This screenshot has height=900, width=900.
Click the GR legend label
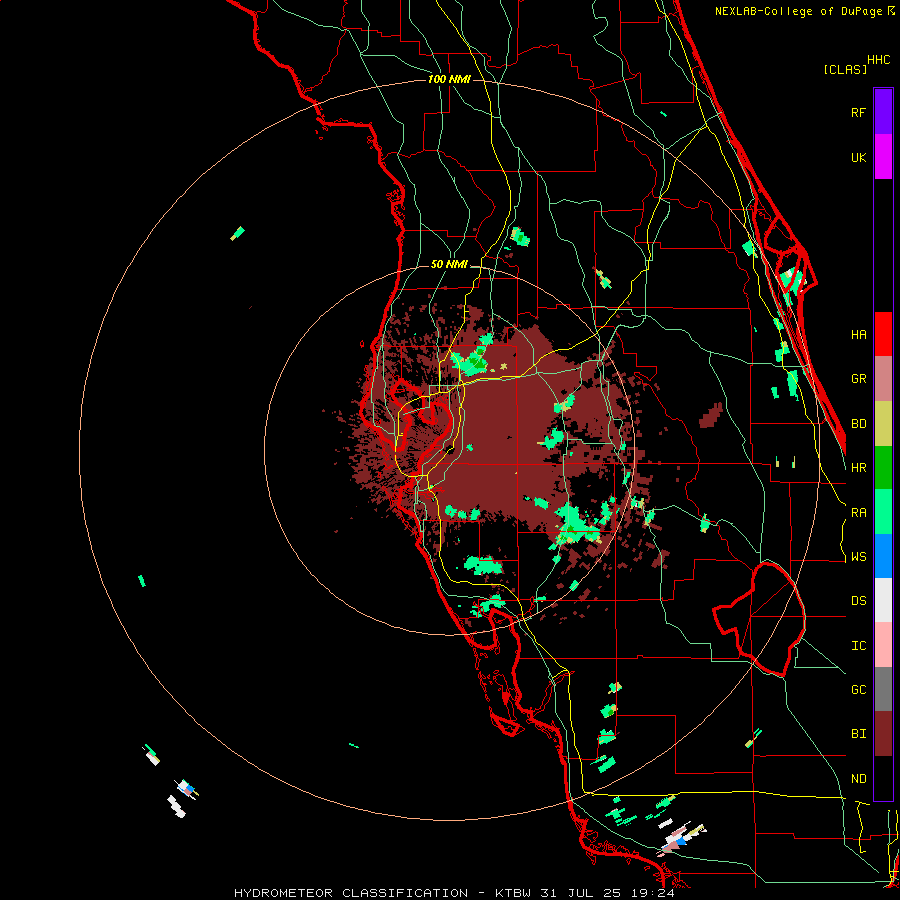[x=858, y=379]
